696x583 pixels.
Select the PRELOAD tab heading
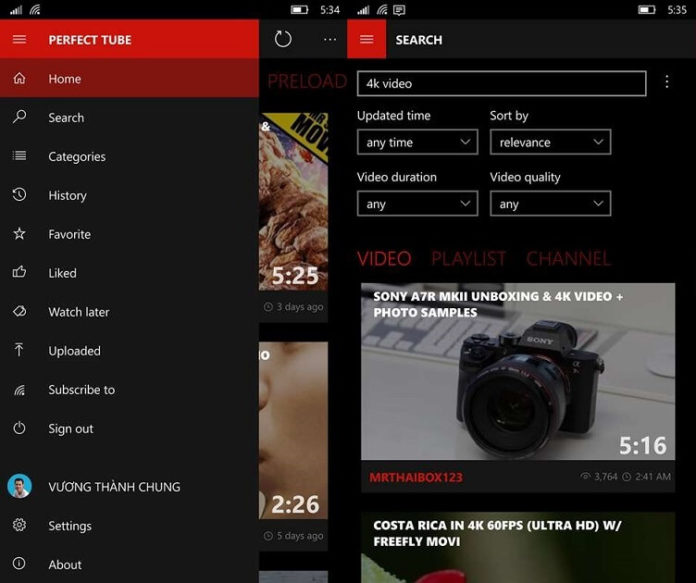click(307, 81)
